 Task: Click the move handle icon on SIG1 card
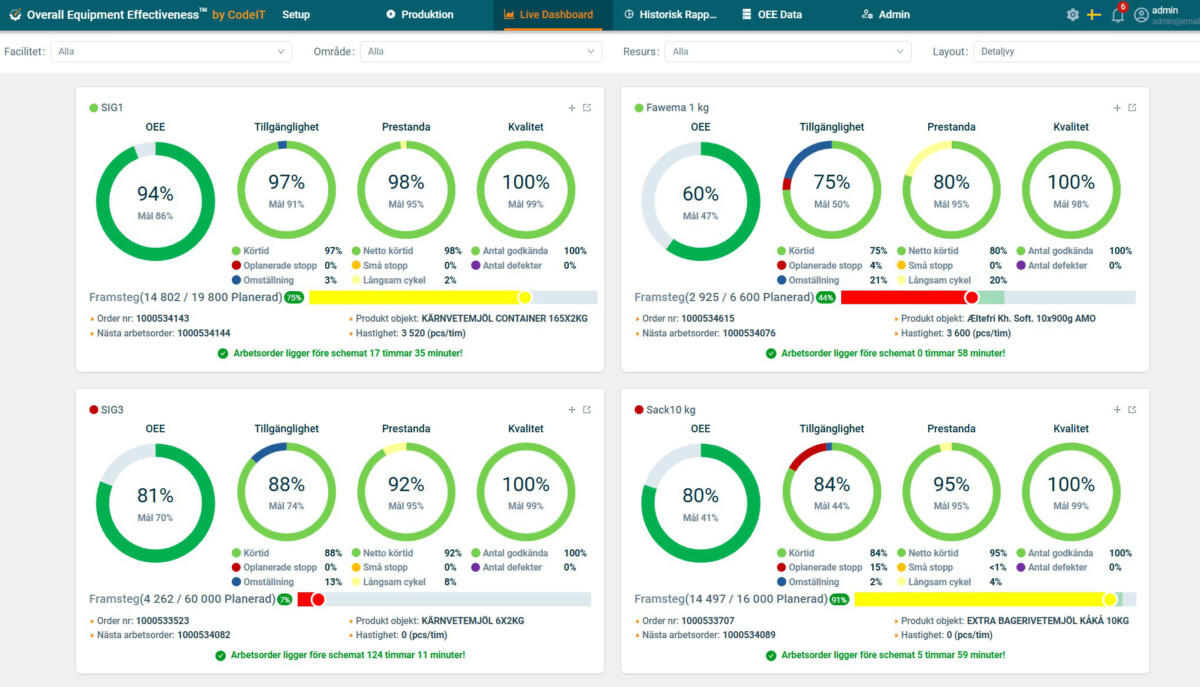tap(572, 108)
